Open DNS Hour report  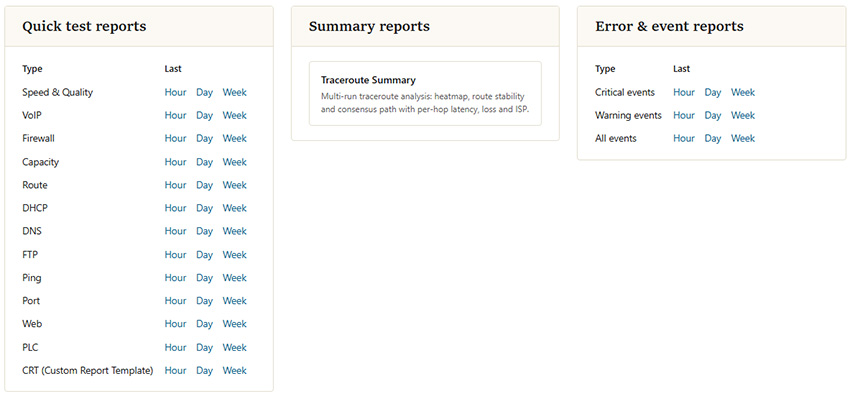tap(175, 231)
